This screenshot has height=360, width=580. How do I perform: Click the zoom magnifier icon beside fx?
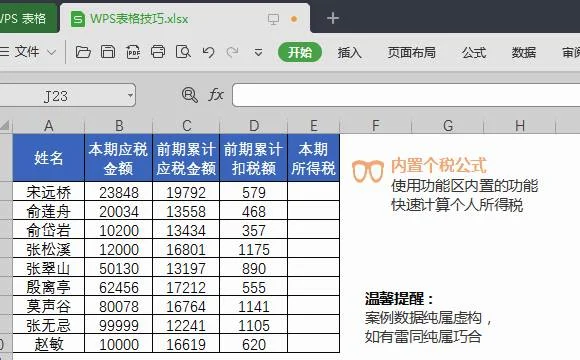[190, 95]
